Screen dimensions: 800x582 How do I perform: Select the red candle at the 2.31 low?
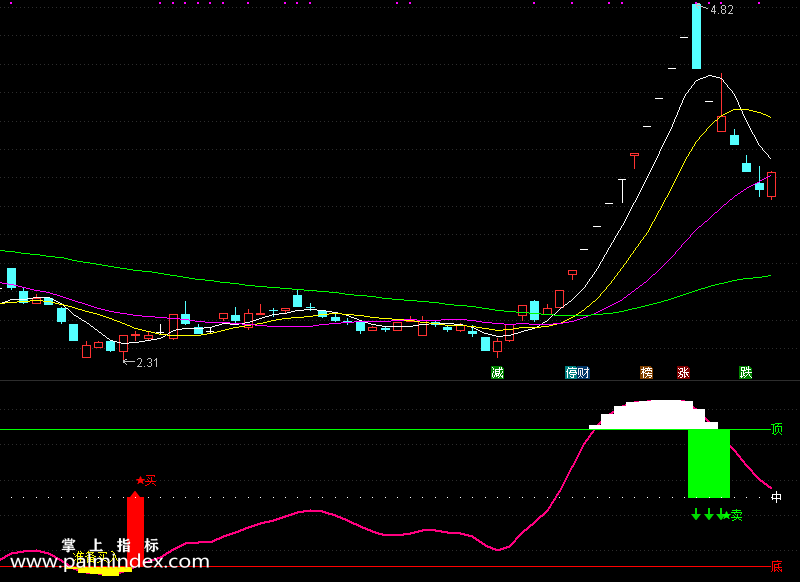point(123,347)
